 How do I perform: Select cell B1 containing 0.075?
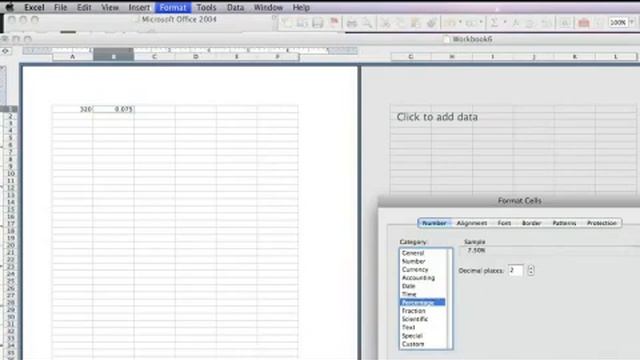pyautogui.click(x=113, y=109)
